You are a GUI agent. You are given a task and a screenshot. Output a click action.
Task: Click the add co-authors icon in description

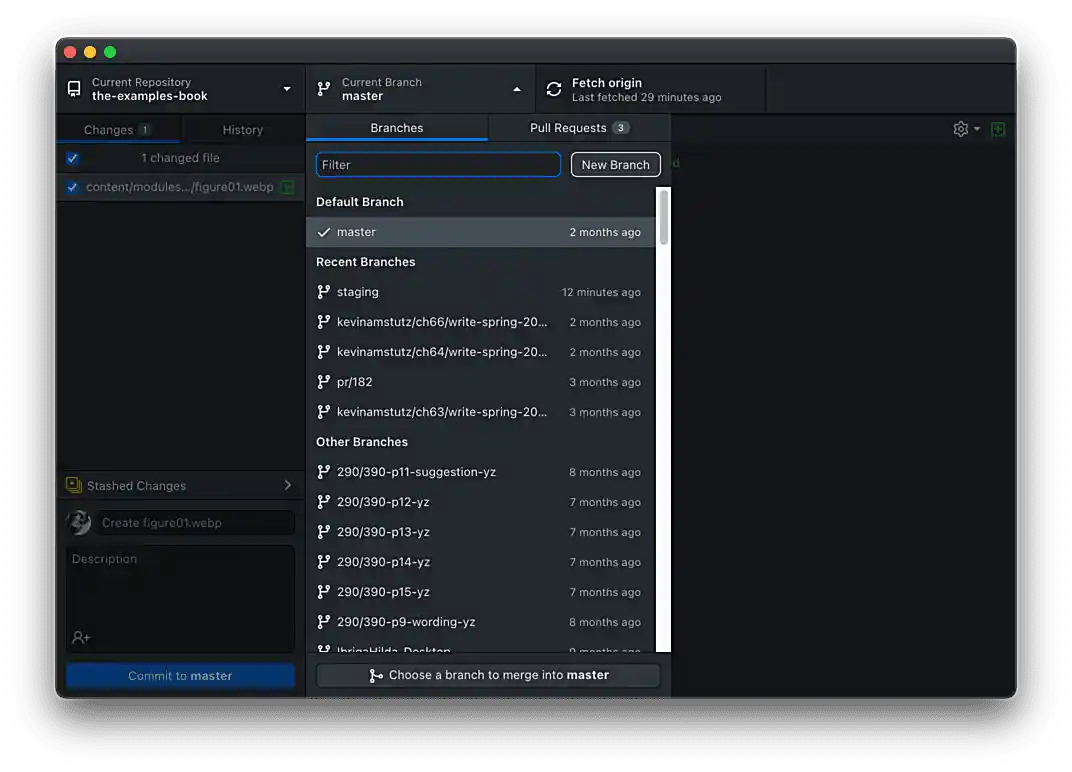(x=81, y=637)
